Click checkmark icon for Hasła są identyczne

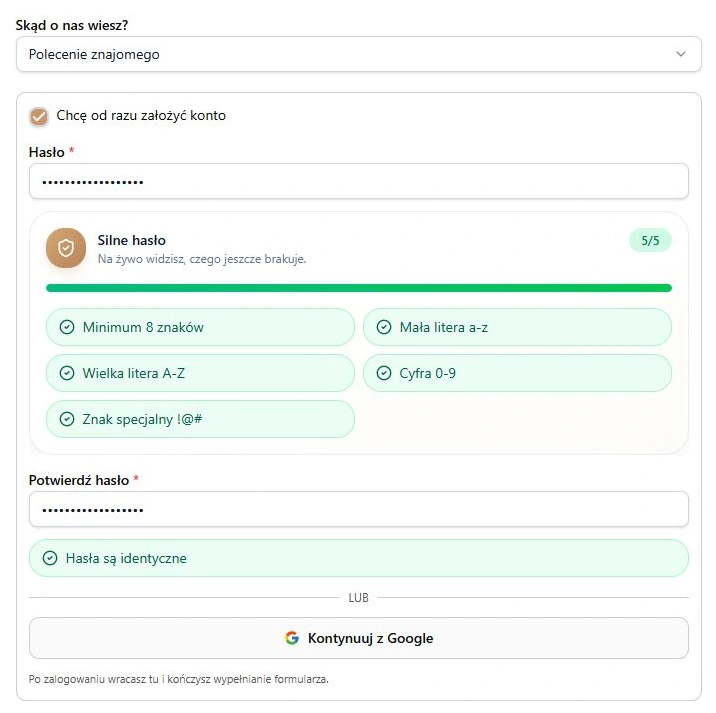click(50, 558)
